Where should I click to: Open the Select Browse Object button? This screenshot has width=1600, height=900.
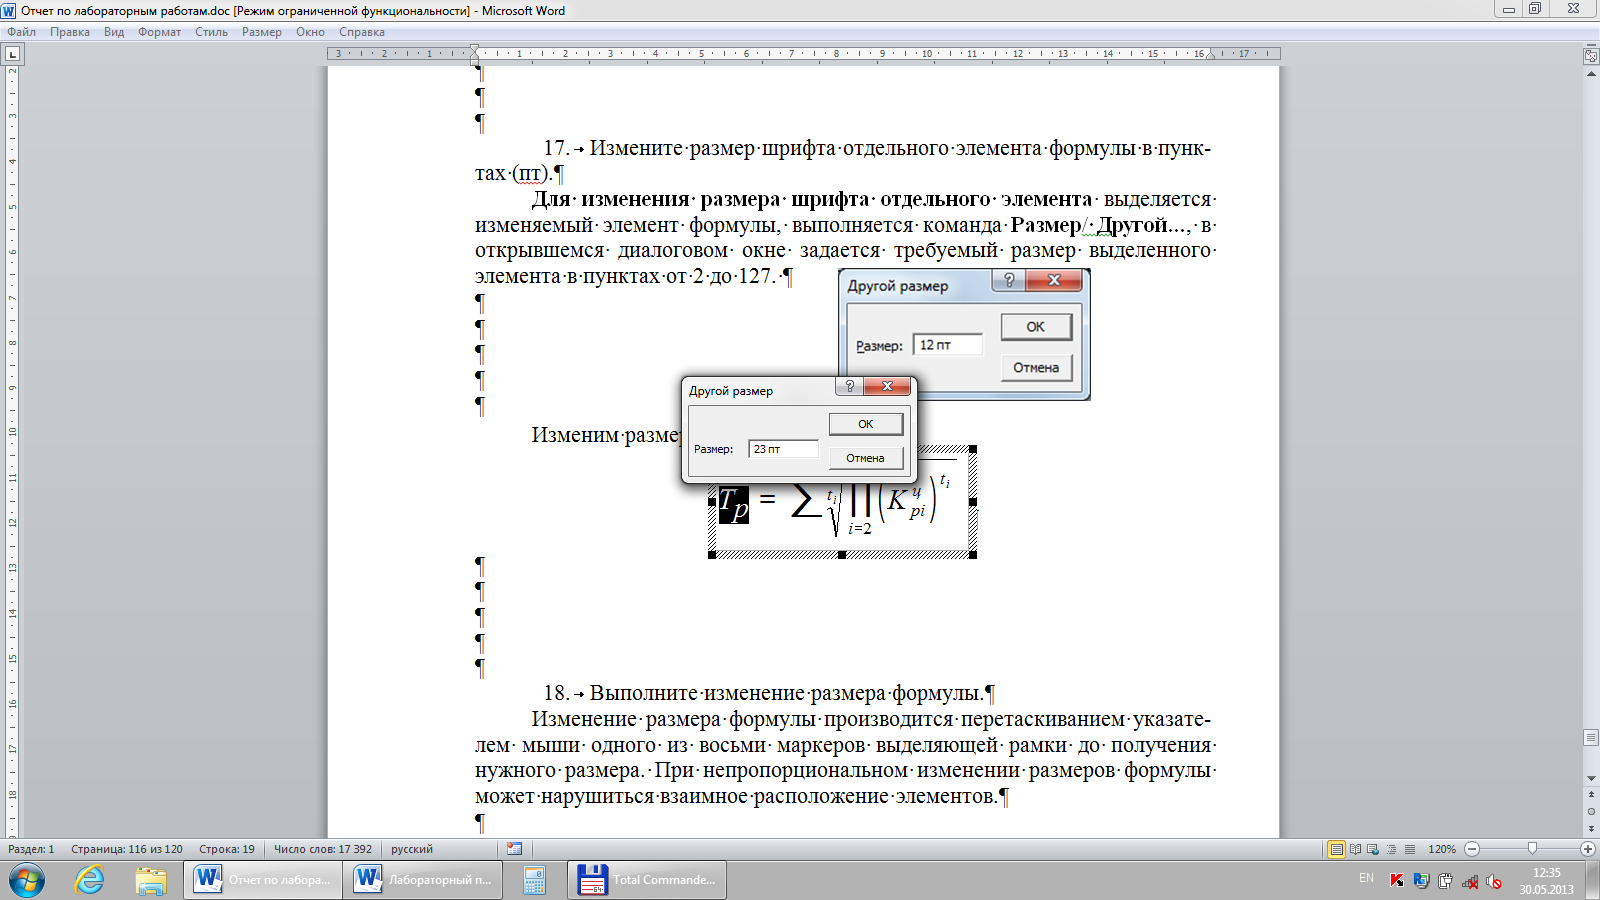(1591, 812)
